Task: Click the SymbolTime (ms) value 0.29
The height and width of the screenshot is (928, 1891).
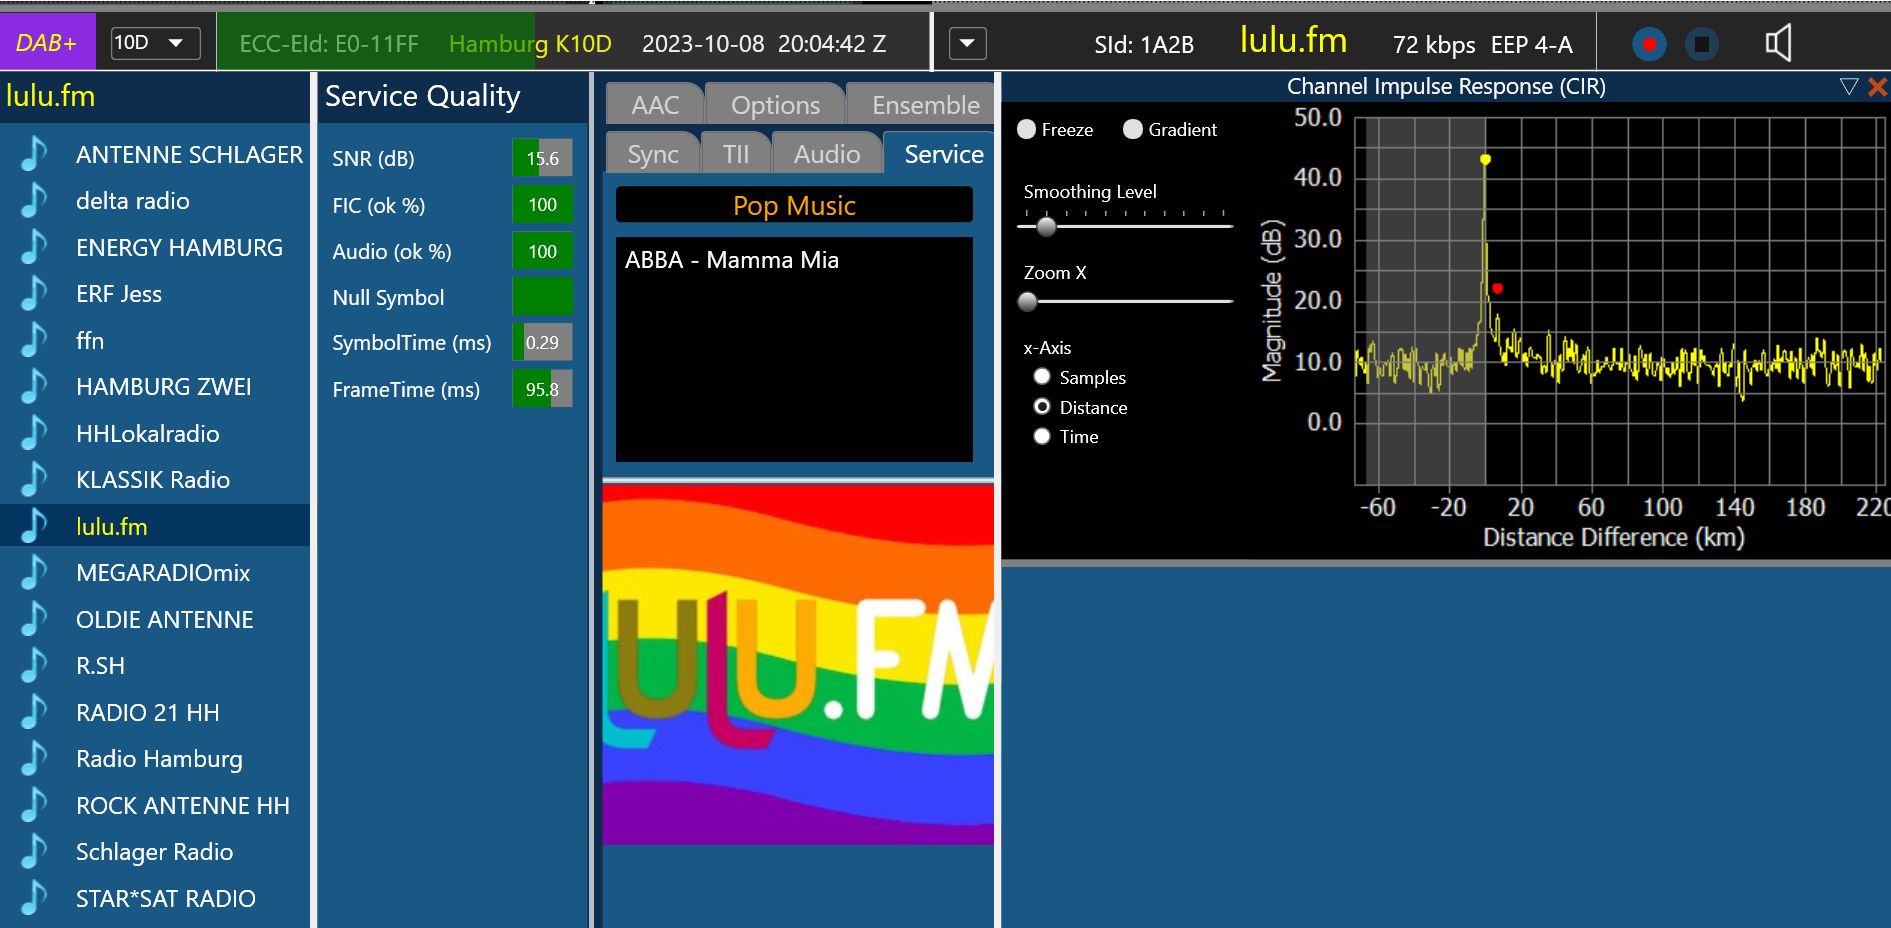Action: point(542,342)
